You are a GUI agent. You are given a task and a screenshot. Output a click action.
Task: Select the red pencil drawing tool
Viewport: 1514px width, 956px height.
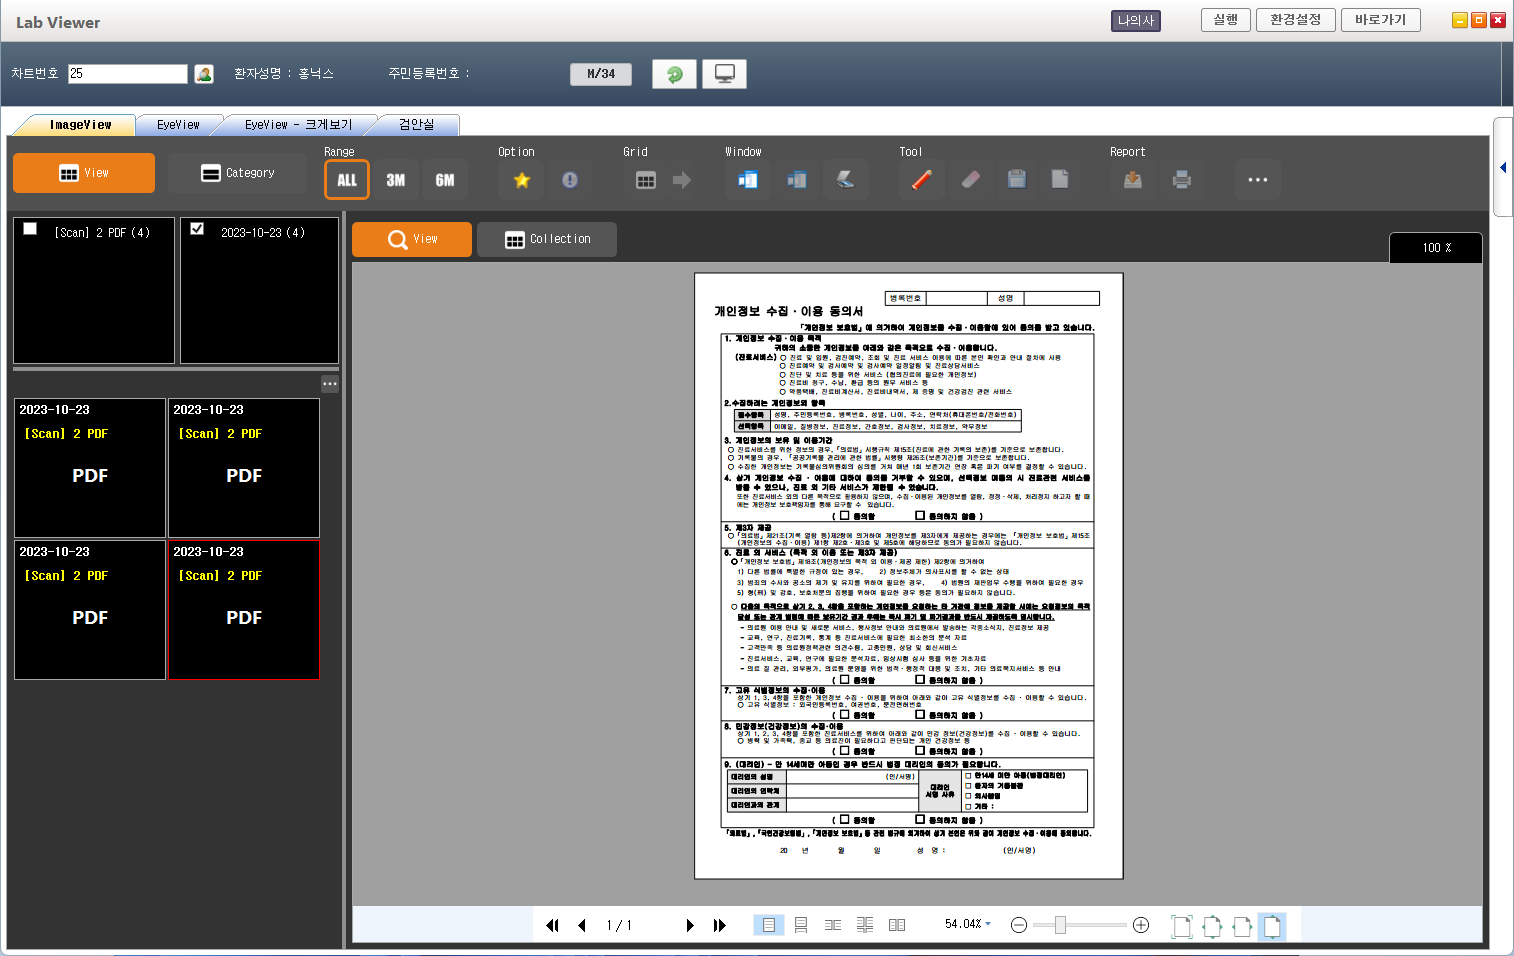coord(921,180)
